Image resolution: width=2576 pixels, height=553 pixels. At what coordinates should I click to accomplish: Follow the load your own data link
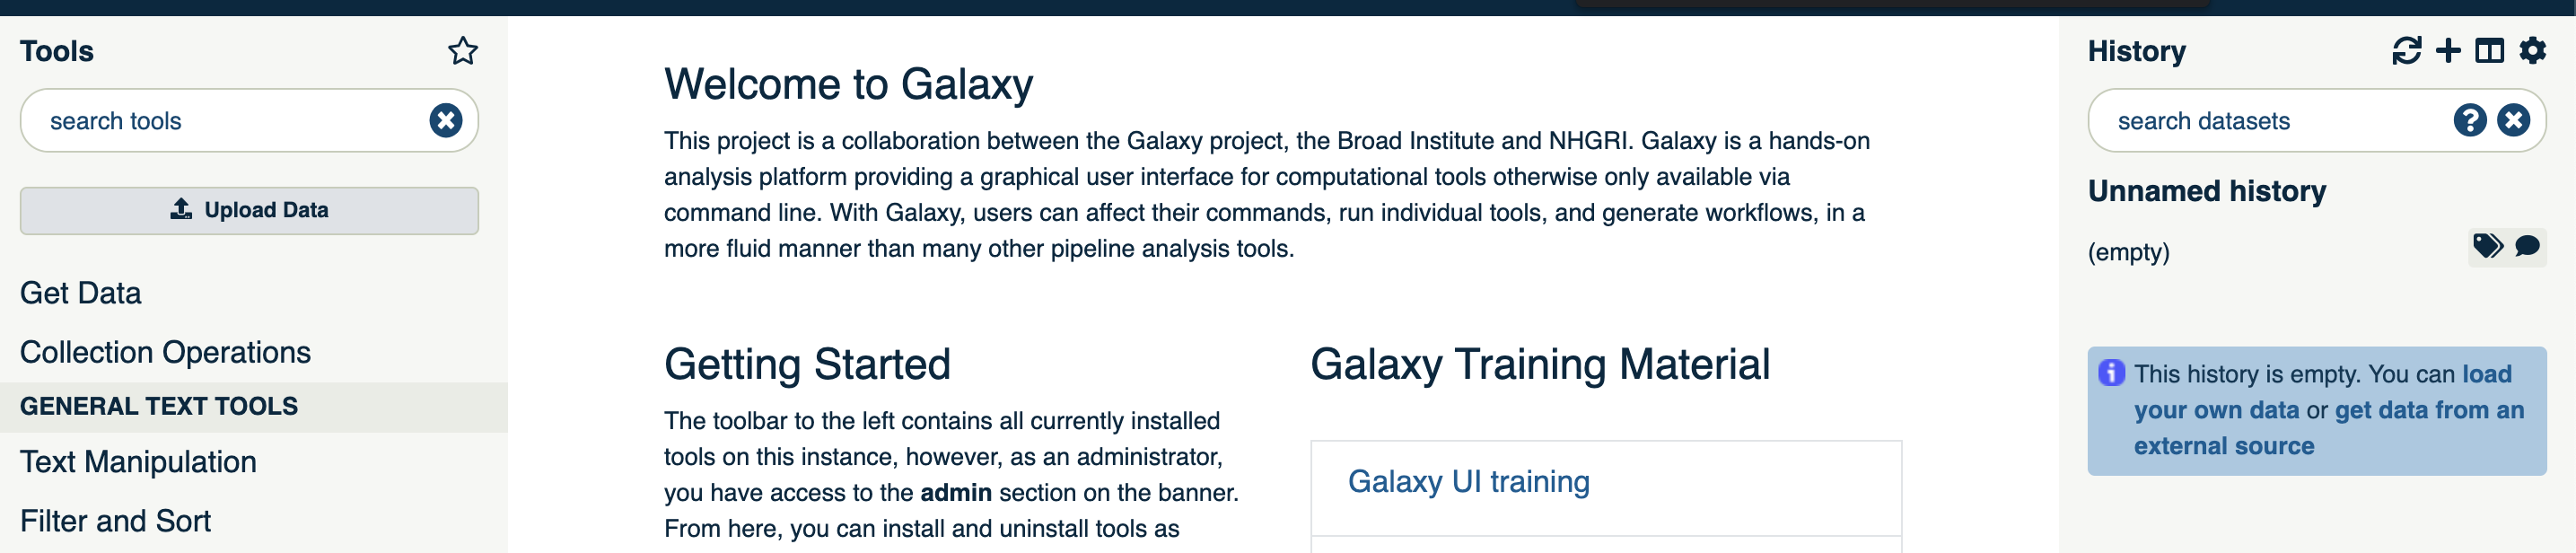pos(2322,392)
